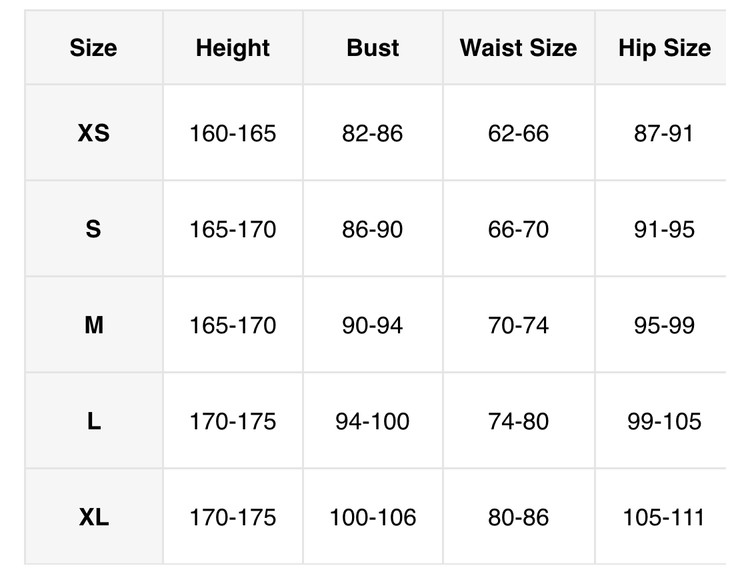Click the 94-100 bust cell

373,421
